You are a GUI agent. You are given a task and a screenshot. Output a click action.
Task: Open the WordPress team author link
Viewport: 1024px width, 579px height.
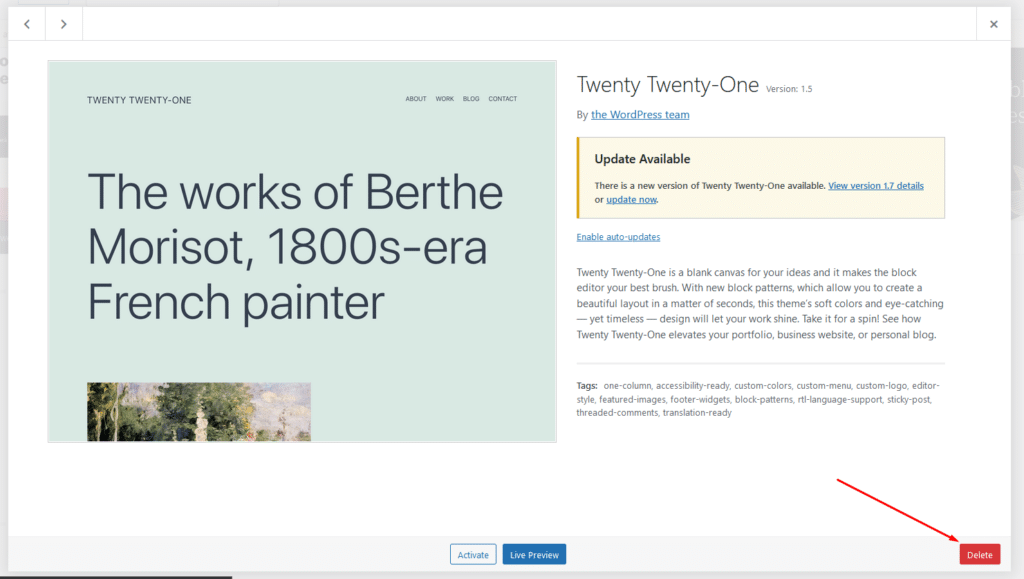pos(640,115)
